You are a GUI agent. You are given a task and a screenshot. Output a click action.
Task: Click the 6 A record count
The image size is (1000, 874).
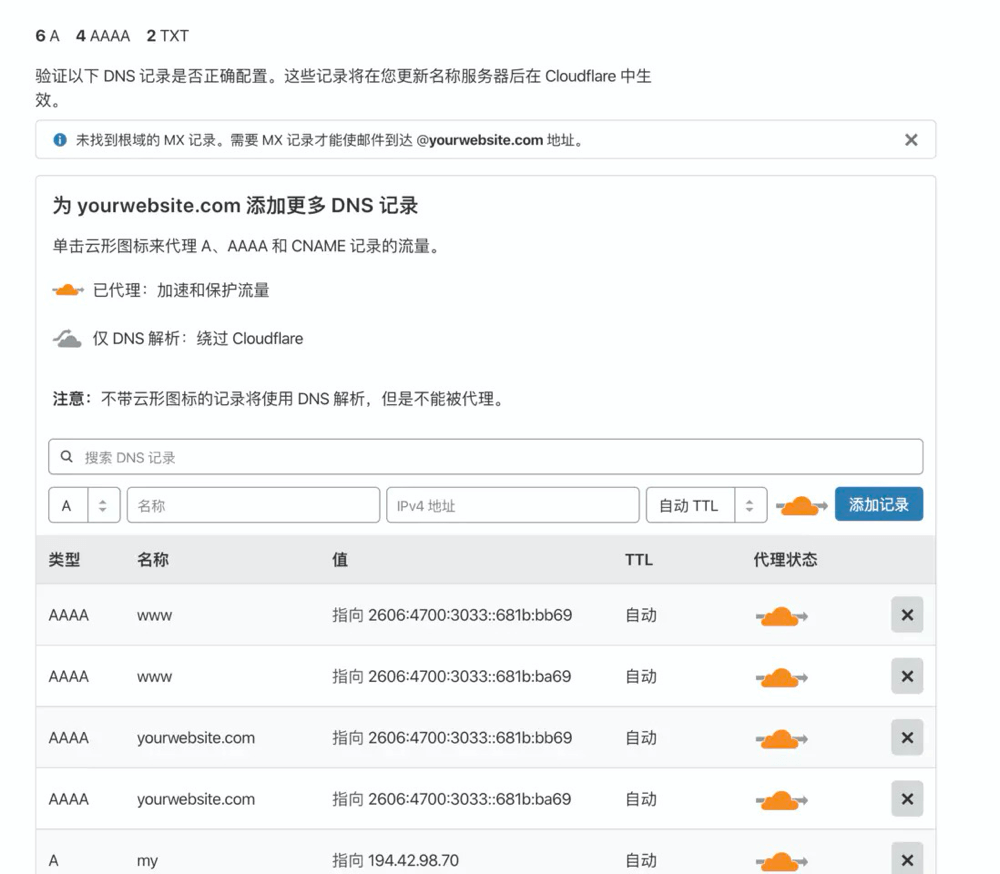point(48,36)
